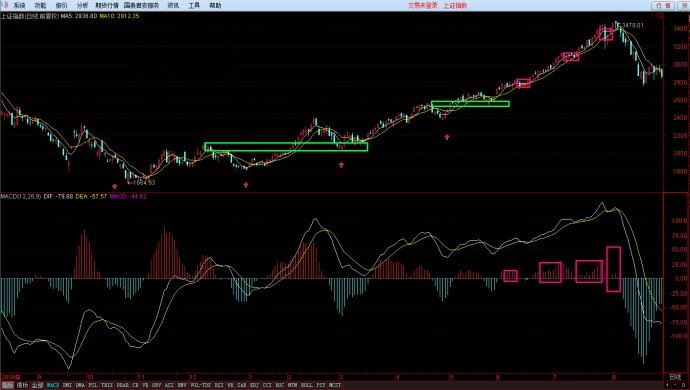Open the 国泰君安服务 menu
Image resolution: width=690 pixels, height=390 pixels.
point(141,6)
